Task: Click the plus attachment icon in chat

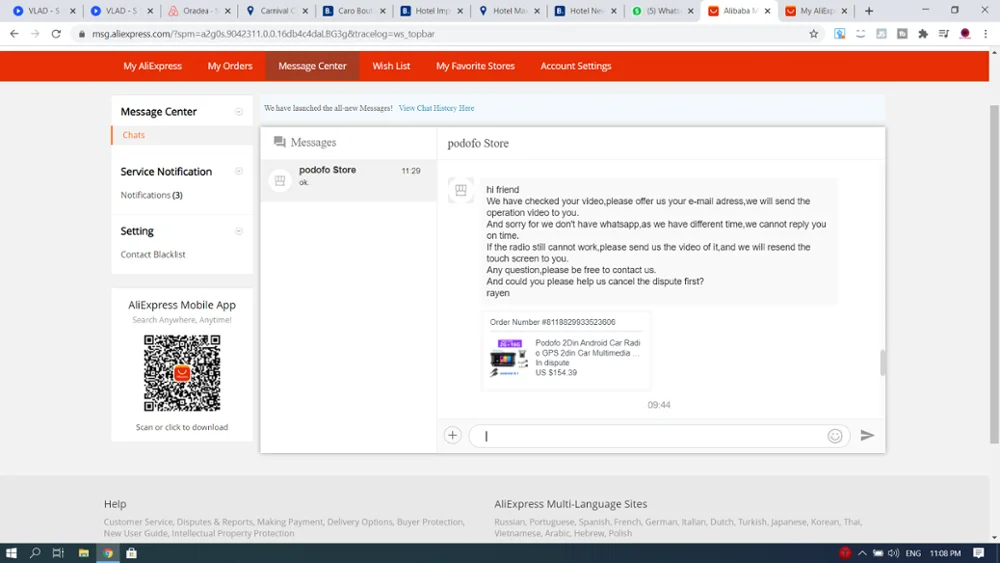Action: (452, 435)
